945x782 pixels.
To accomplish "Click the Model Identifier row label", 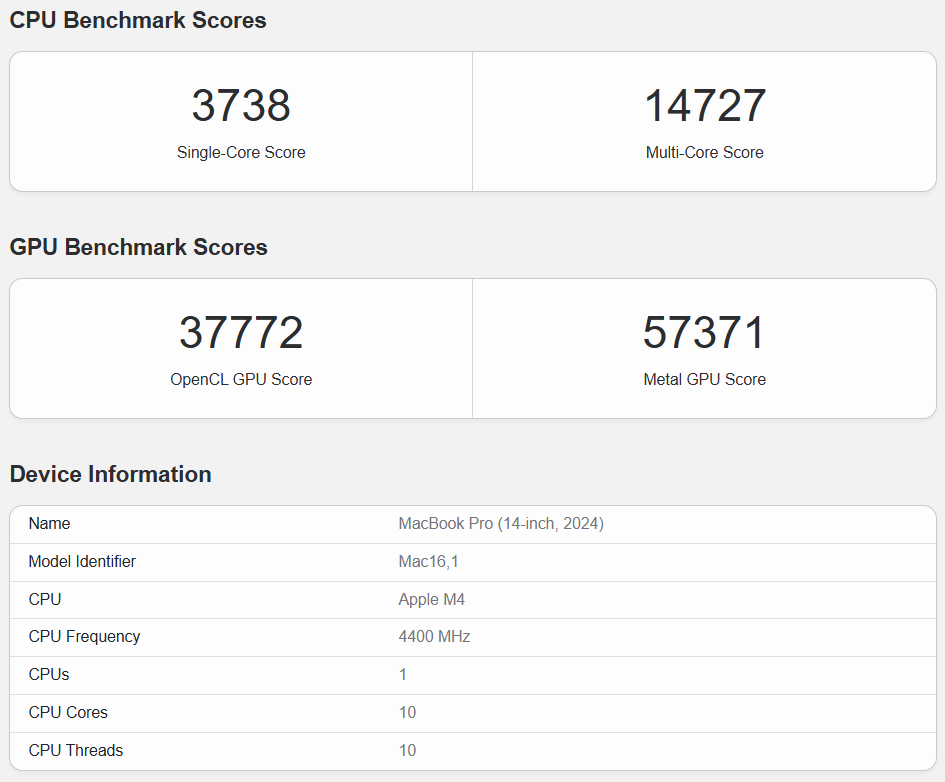I will (x=82, y=561).
